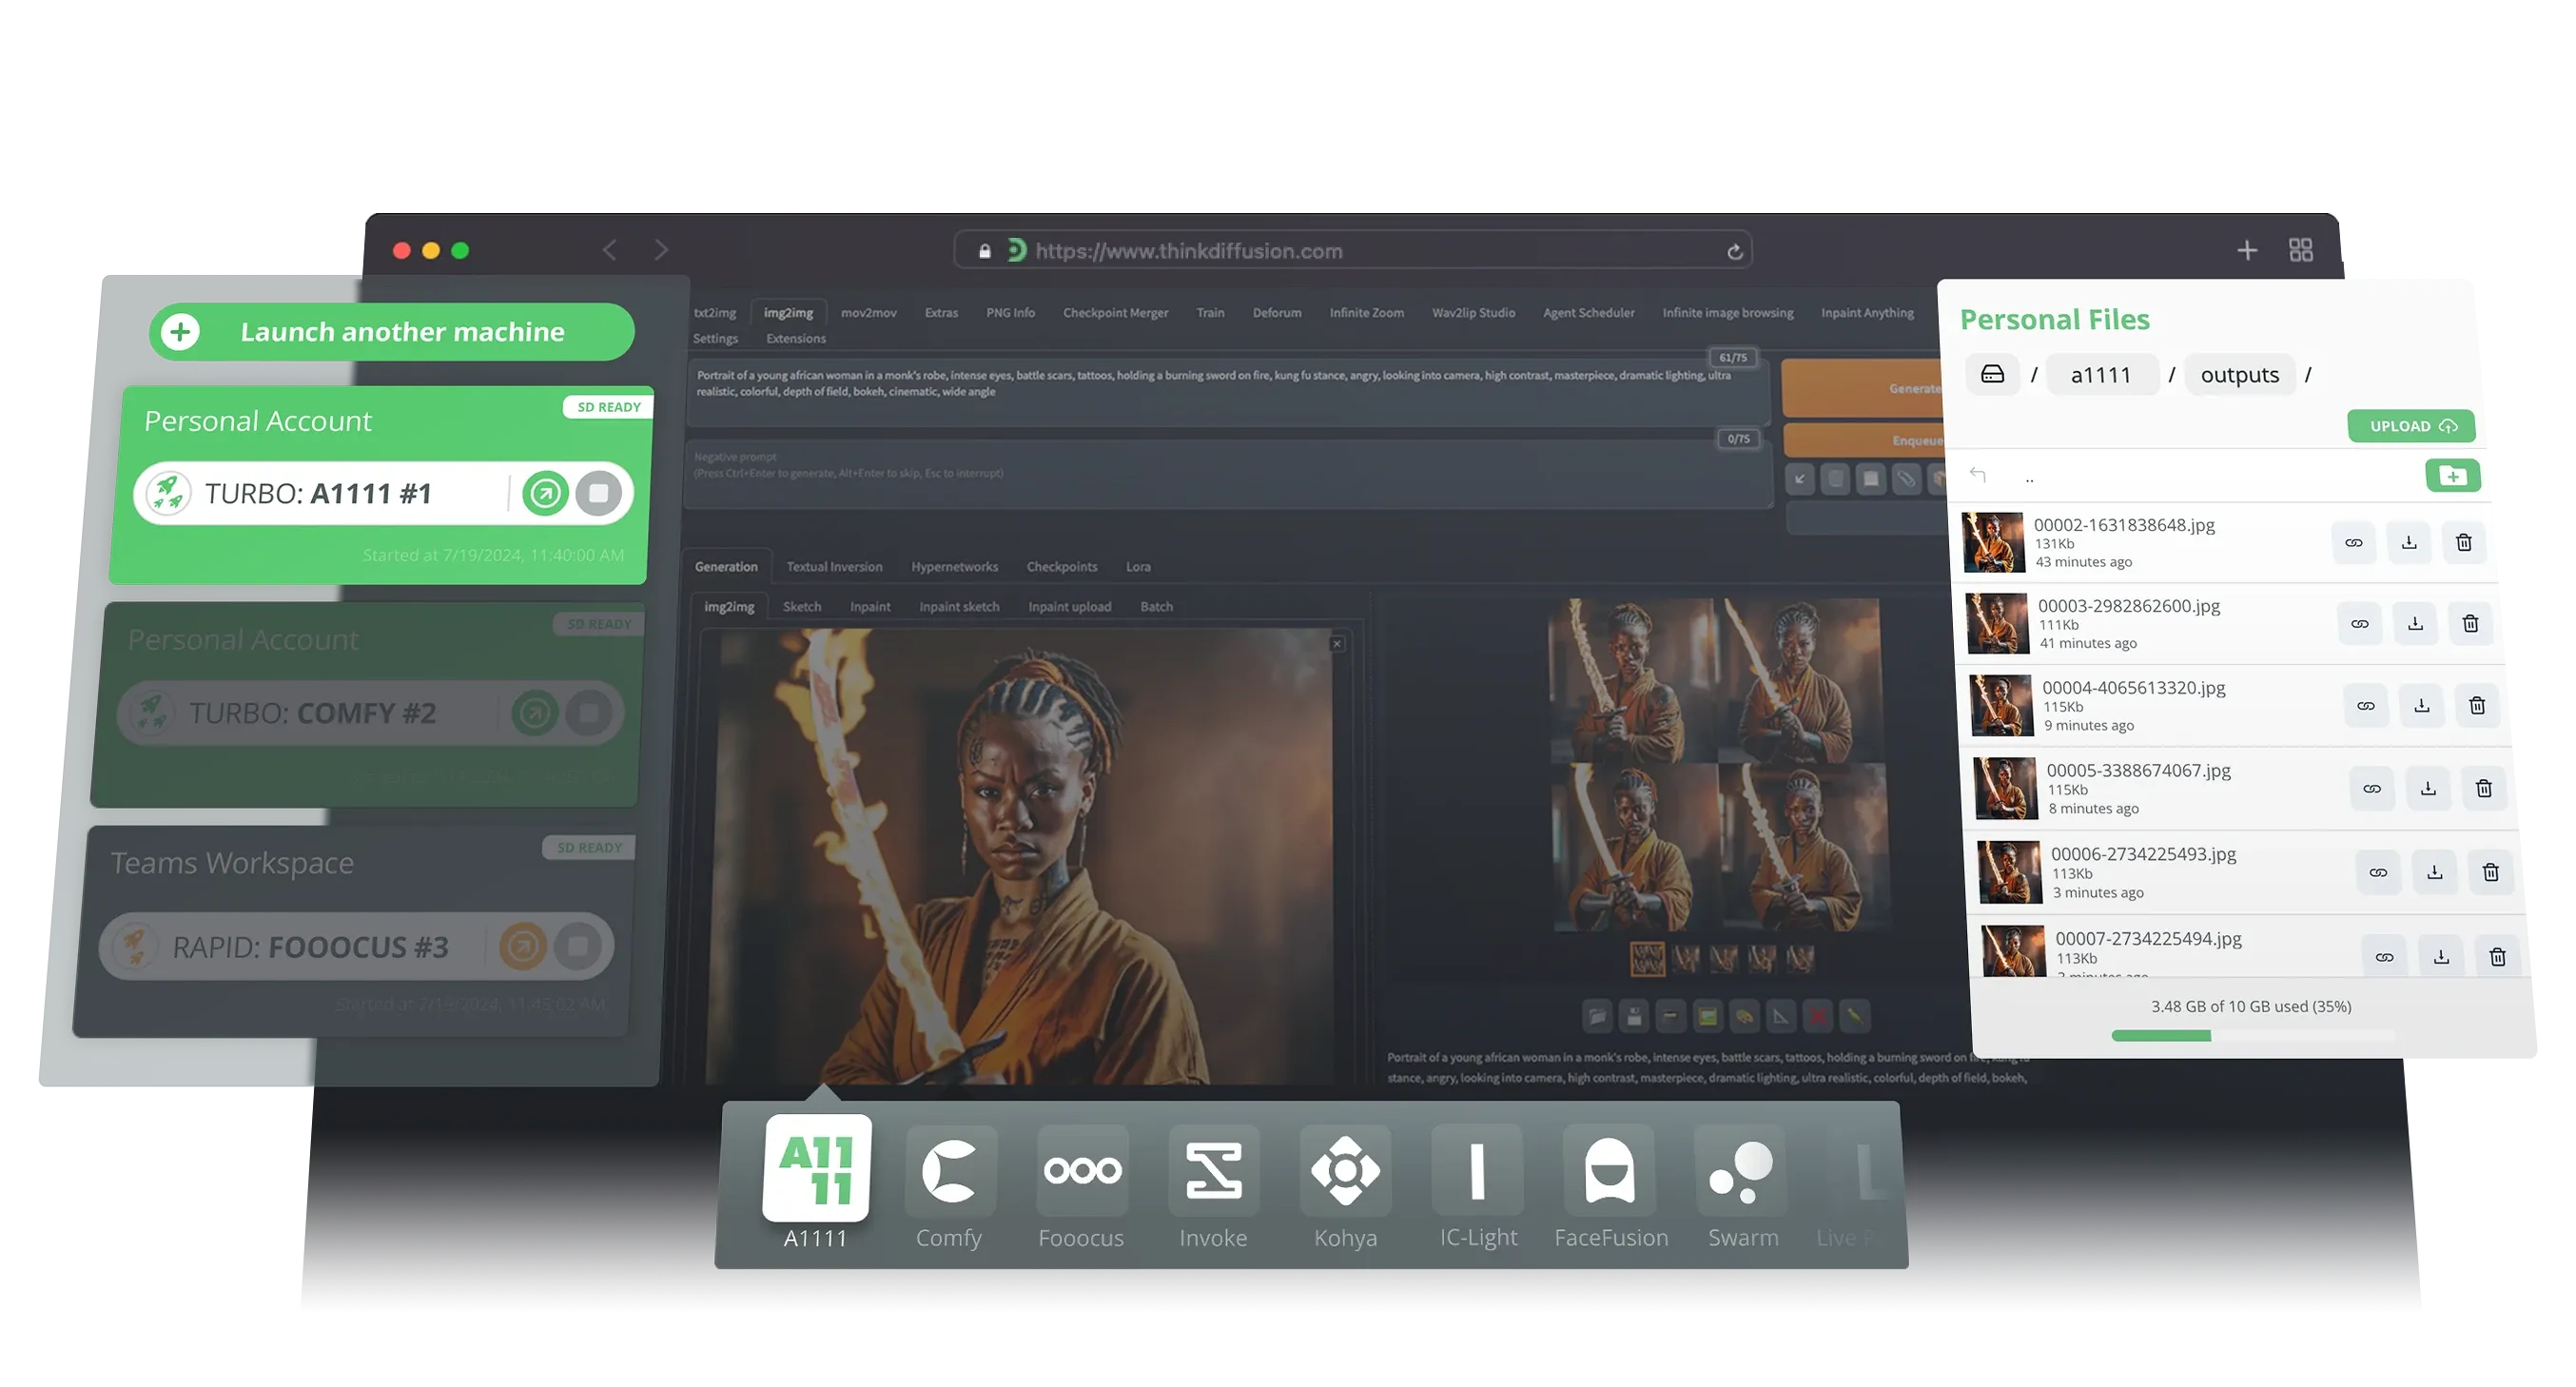
Task: Click the green new folder plus button
Action: (2452, 476)
